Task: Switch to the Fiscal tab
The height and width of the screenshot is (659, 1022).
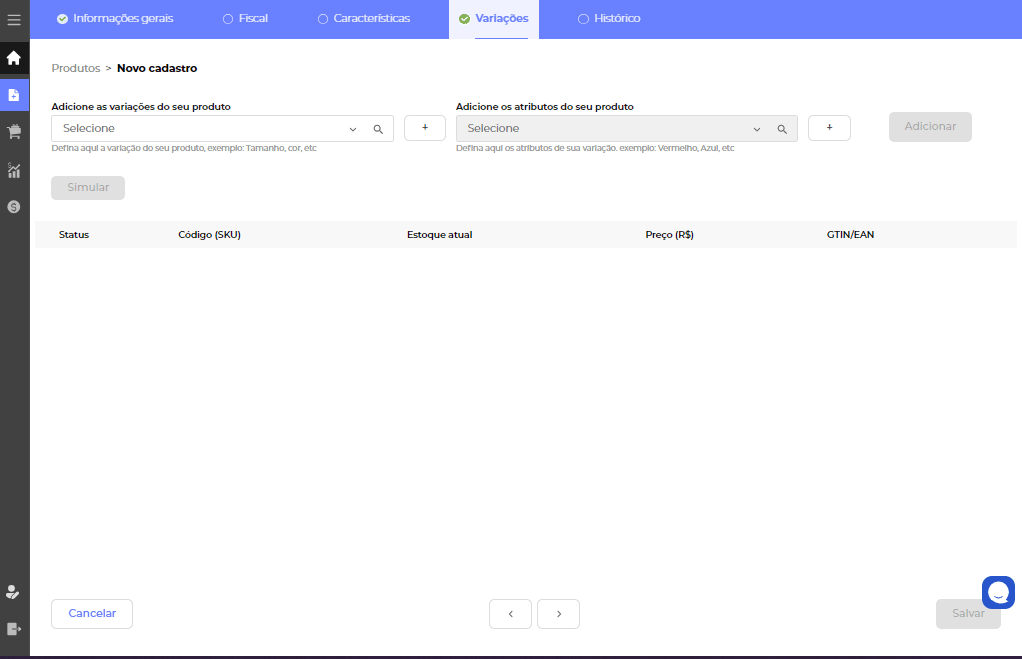Action: (x=245, y=19)
